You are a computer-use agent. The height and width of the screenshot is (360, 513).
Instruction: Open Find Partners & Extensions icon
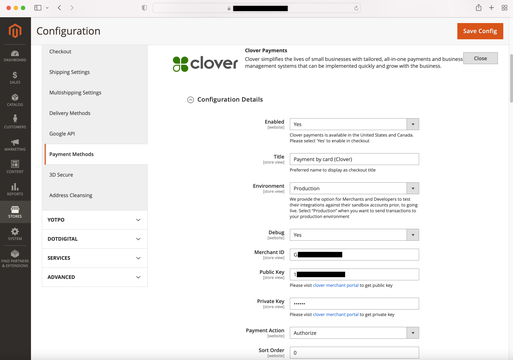[x=15, y=258]
